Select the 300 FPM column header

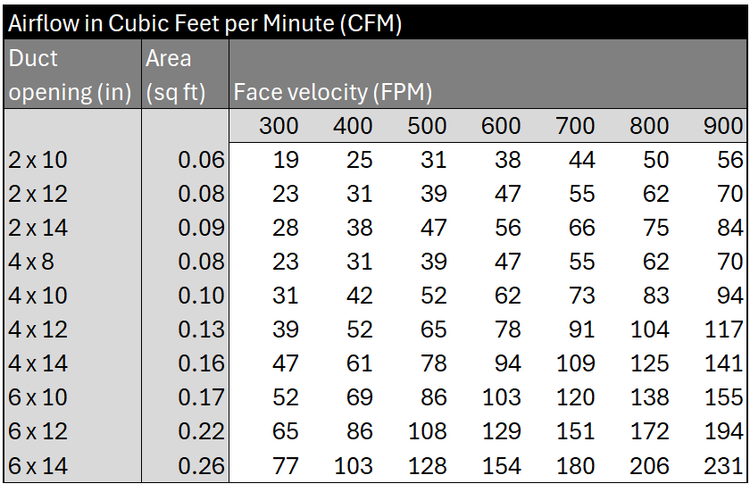[279, 126]
